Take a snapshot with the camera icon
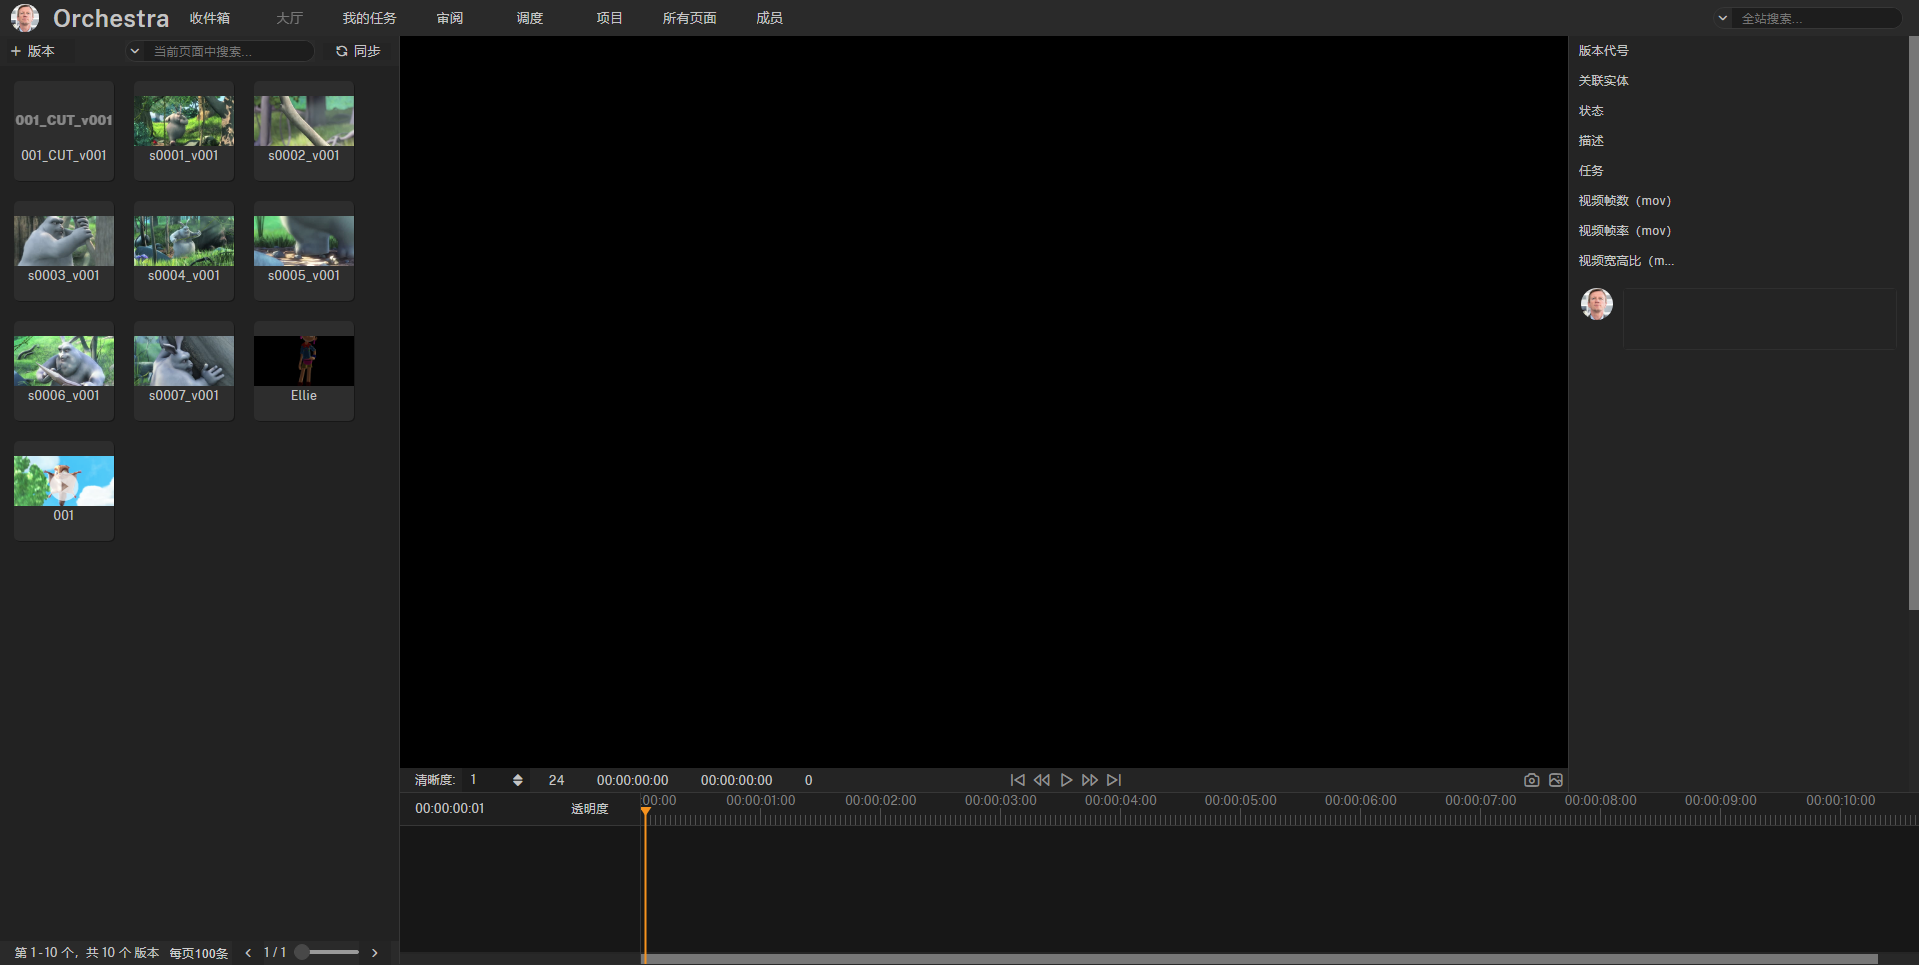 tap(1531, 780)
